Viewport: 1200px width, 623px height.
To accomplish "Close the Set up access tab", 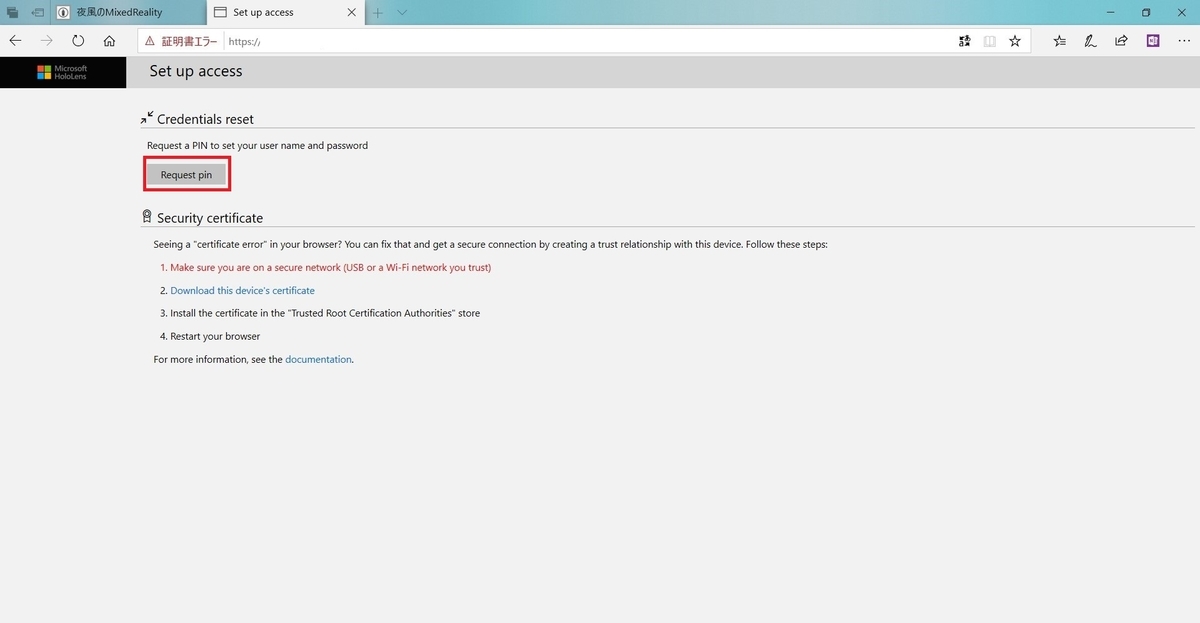I will pyautogui.click(x=351, y=13).
